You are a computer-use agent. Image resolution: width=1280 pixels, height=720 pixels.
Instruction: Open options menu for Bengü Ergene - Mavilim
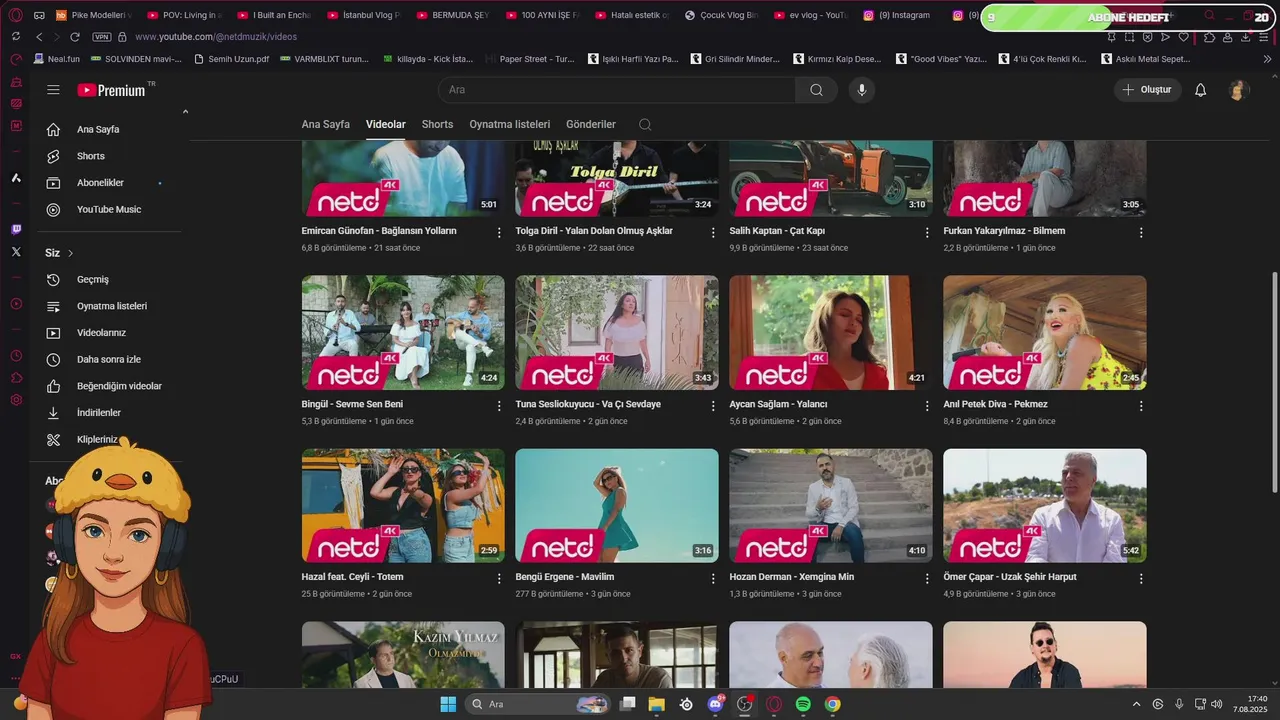click(x=713, y=578)
